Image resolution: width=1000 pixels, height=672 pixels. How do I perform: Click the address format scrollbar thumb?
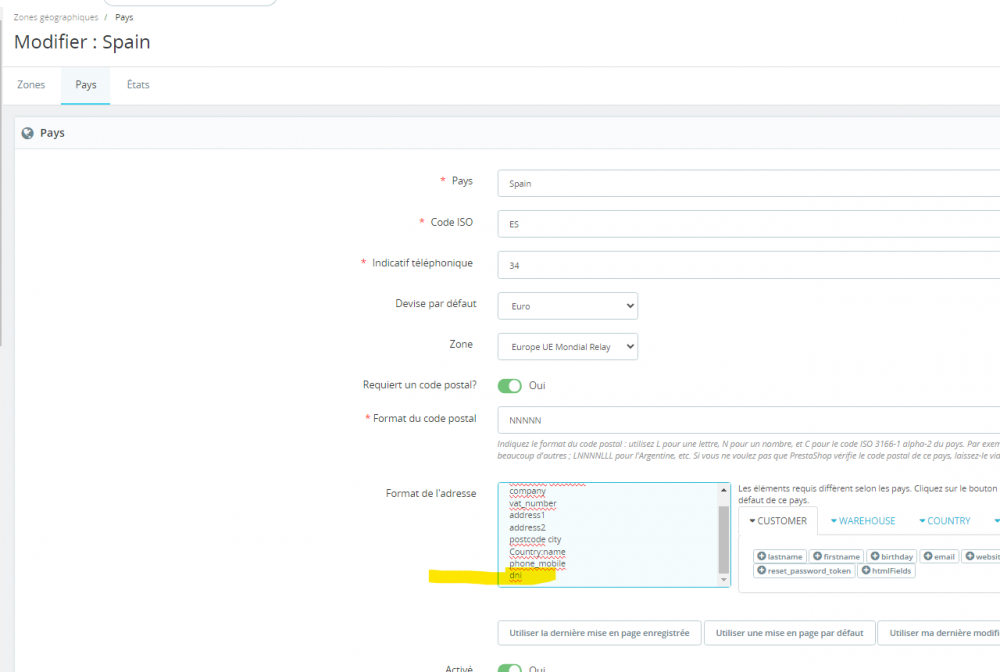click(723, 539)
